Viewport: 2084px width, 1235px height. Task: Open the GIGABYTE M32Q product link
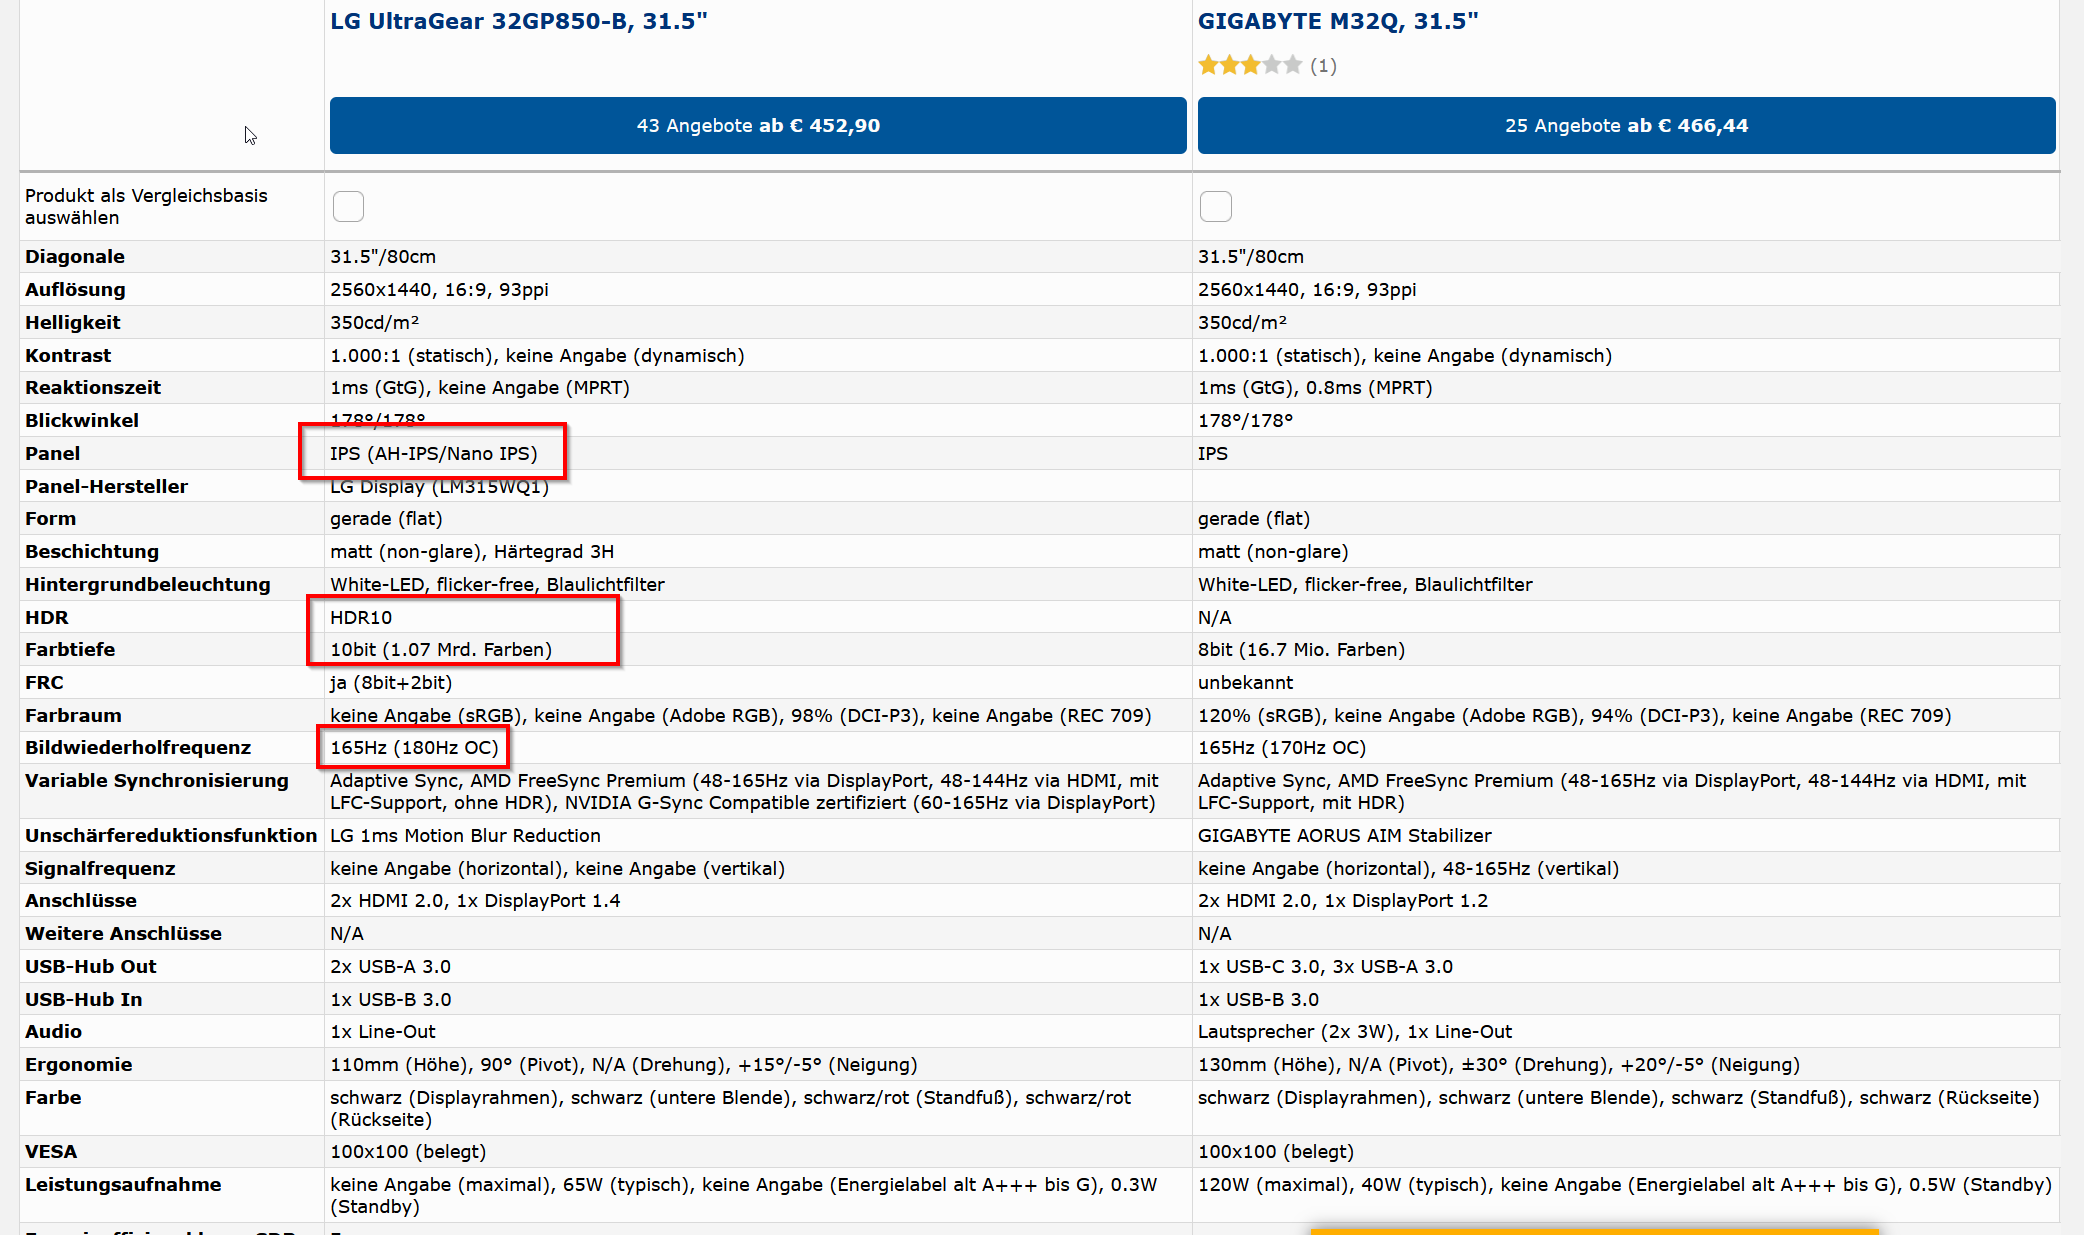click(x=1337, y=21)
